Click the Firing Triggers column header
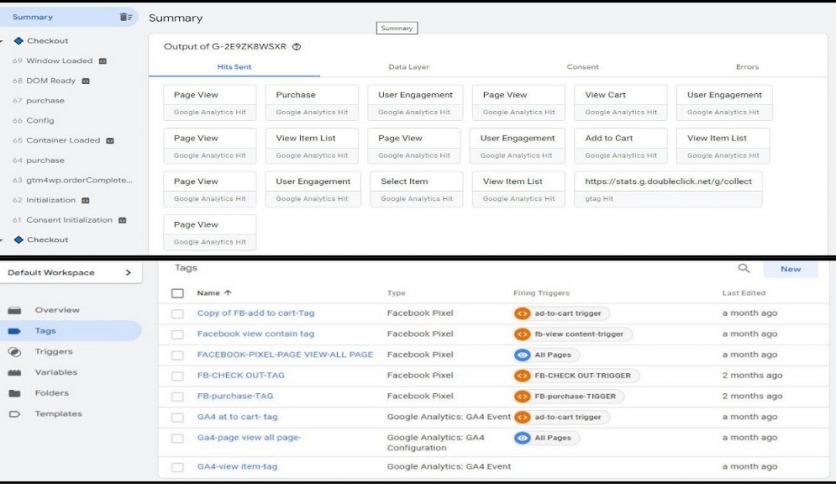The image size is (836, 484). click(x=541, y=293)
